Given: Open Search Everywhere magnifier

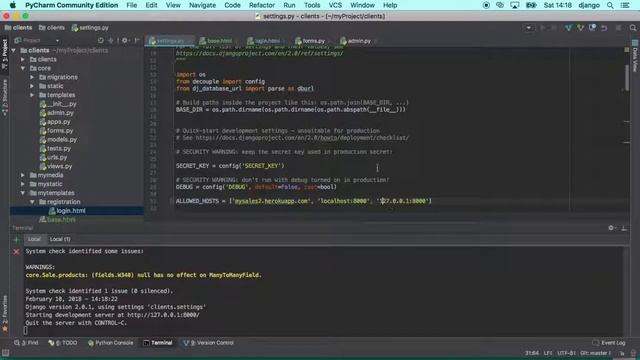Looking at the screenshot, I should 633,28.
